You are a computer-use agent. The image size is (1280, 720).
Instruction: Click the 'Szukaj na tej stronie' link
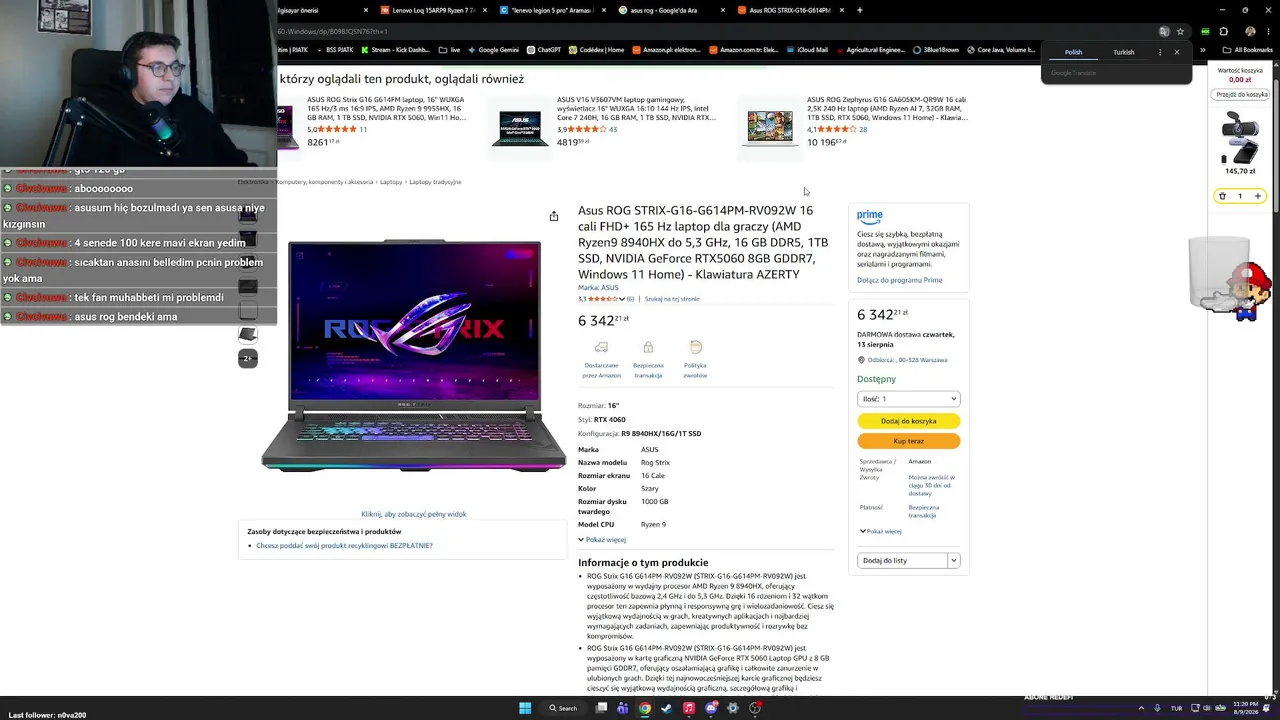(672, 299)
